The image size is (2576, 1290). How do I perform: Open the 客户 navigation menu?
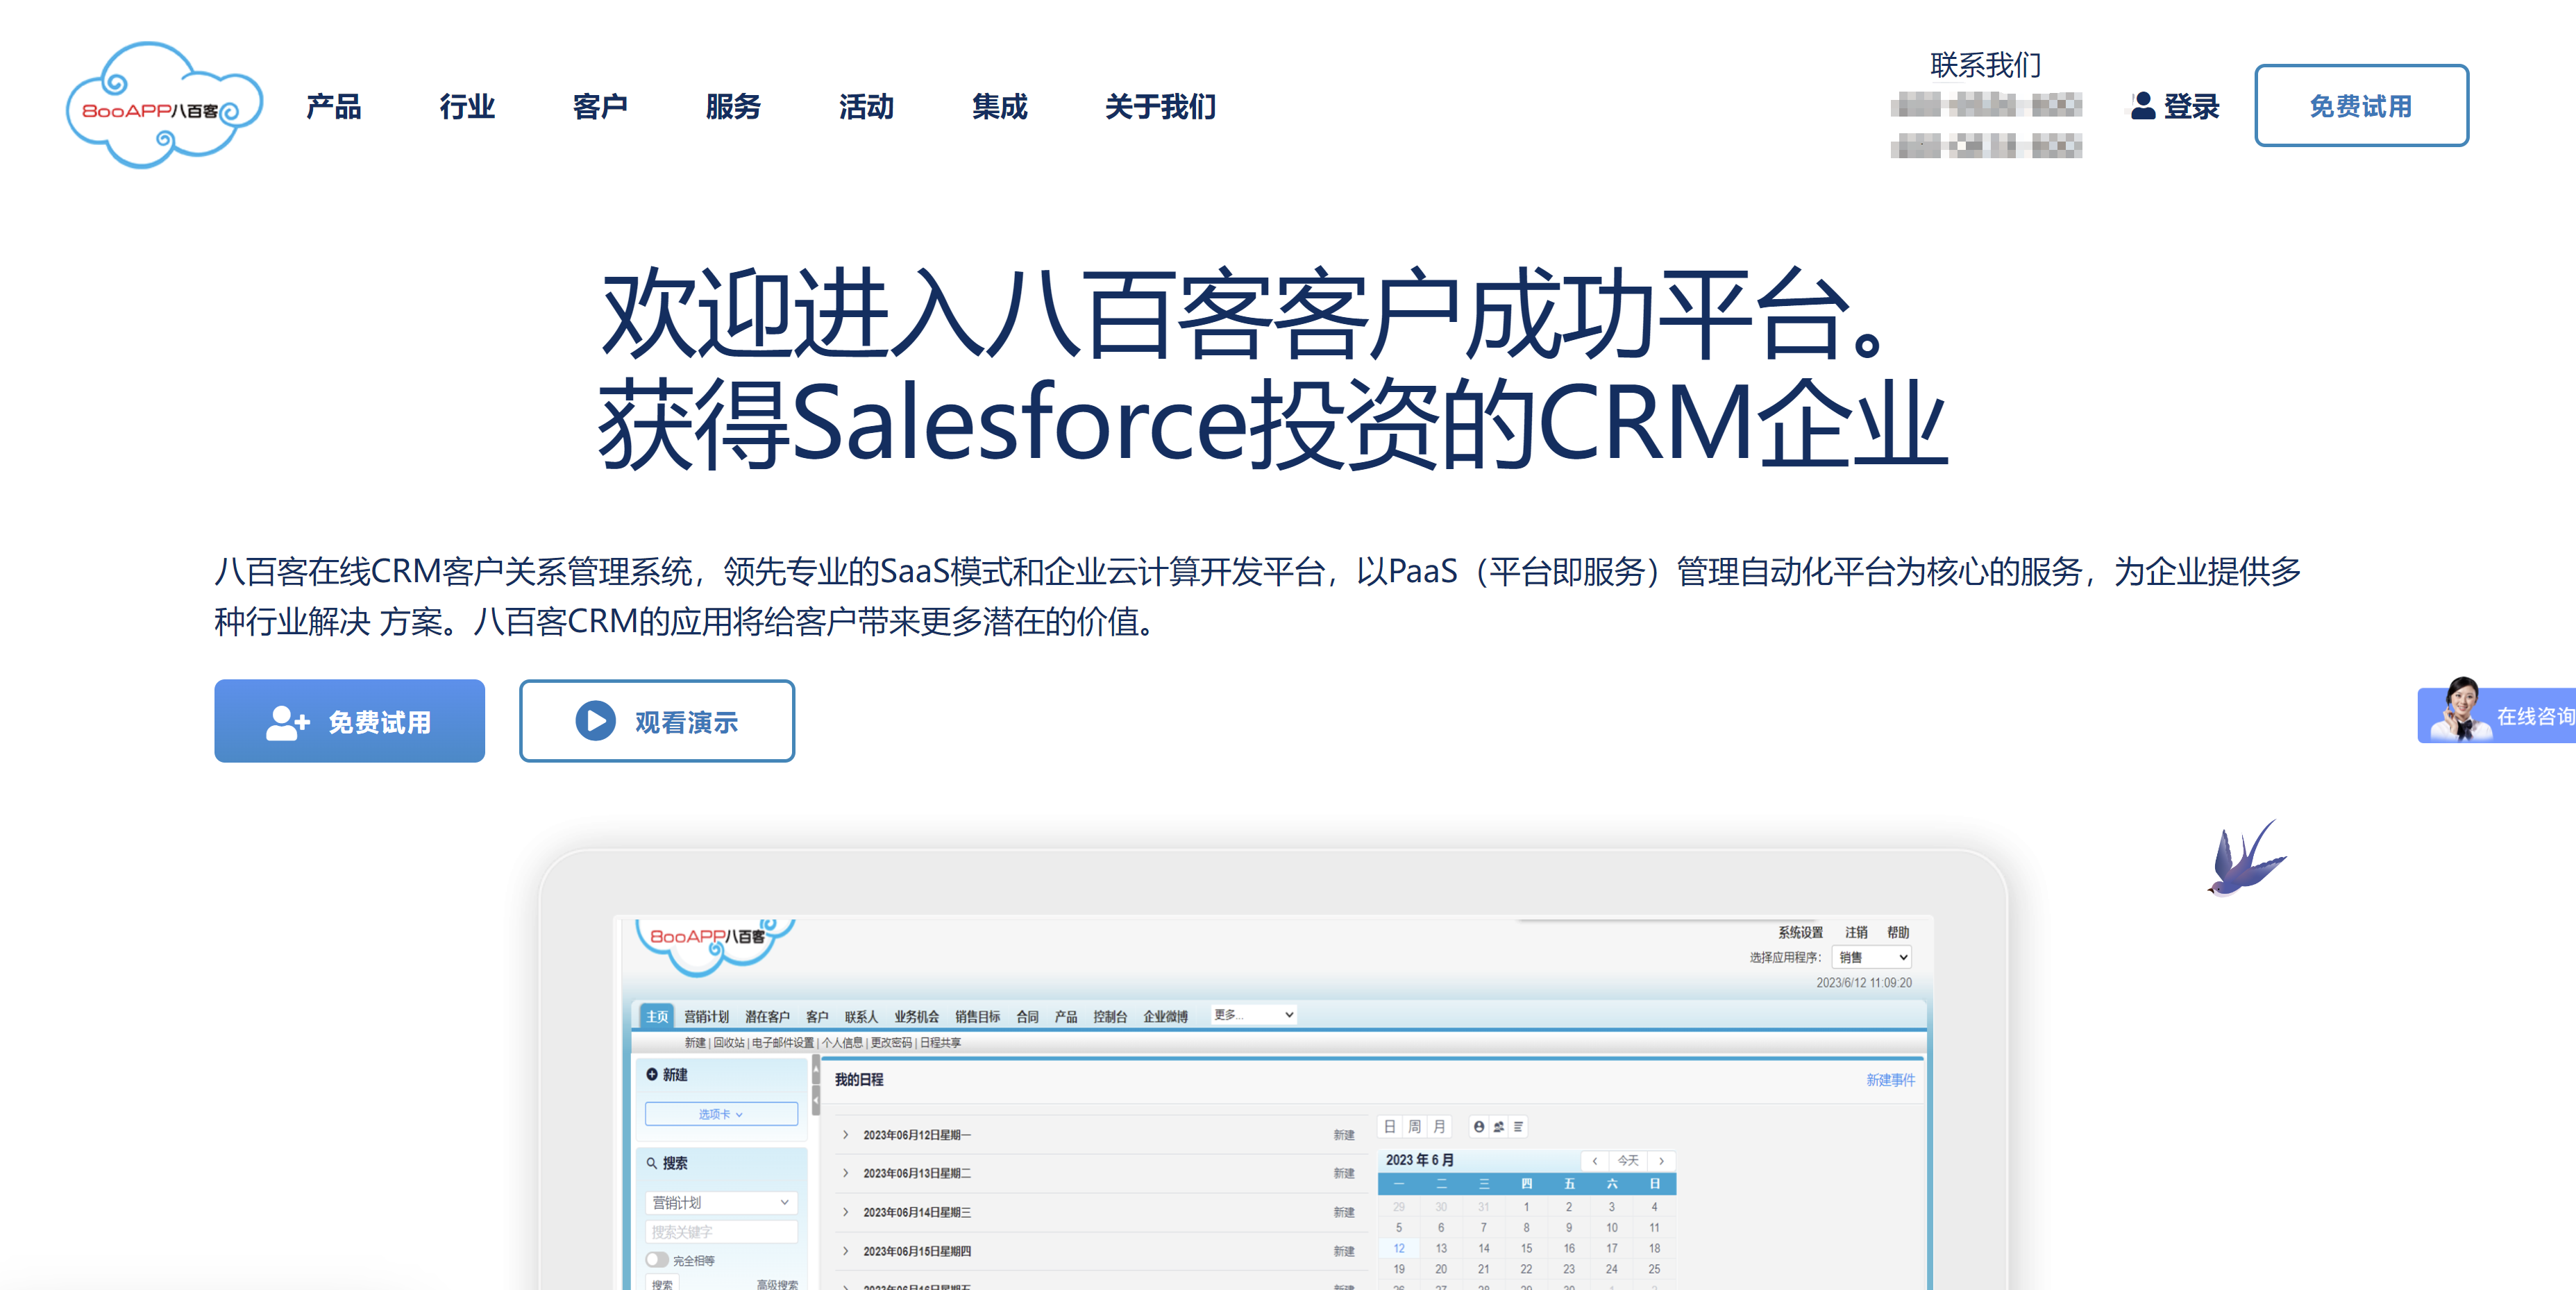pyautogui.click(x=600, y=106)
